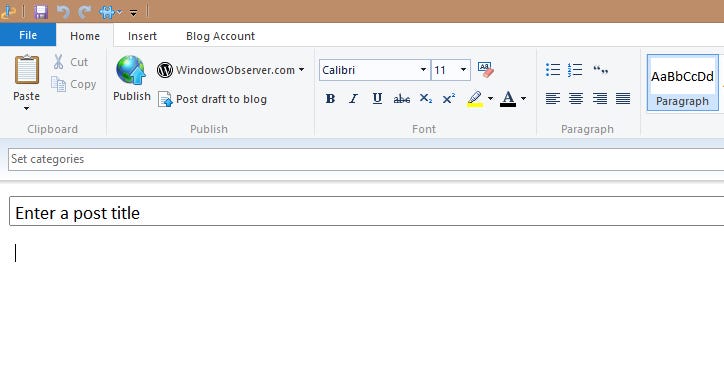This screenshot has height=391, width=724.
Task: Toggle Underline formatting
Action: click(377, 98)
